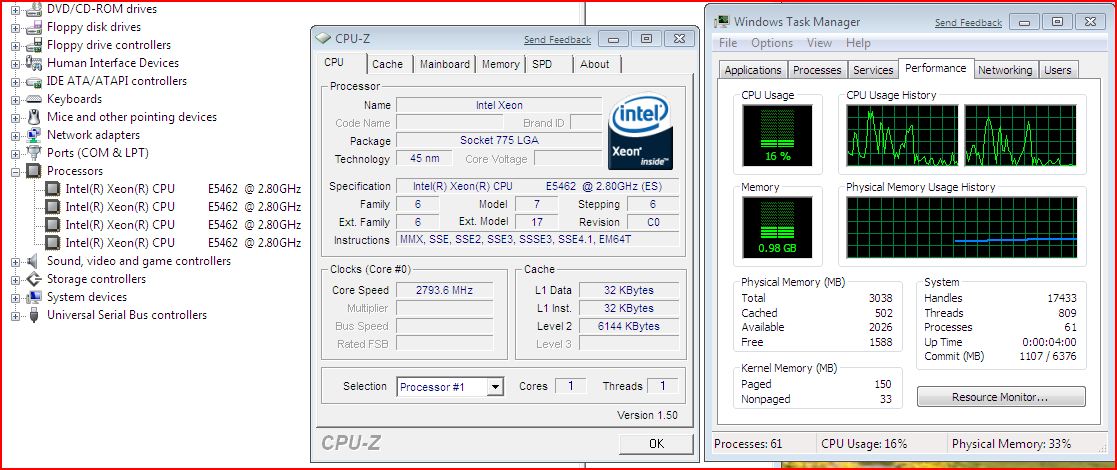
Task: Click the Windows Task Manager title bar icon
Action: (722, 22)
